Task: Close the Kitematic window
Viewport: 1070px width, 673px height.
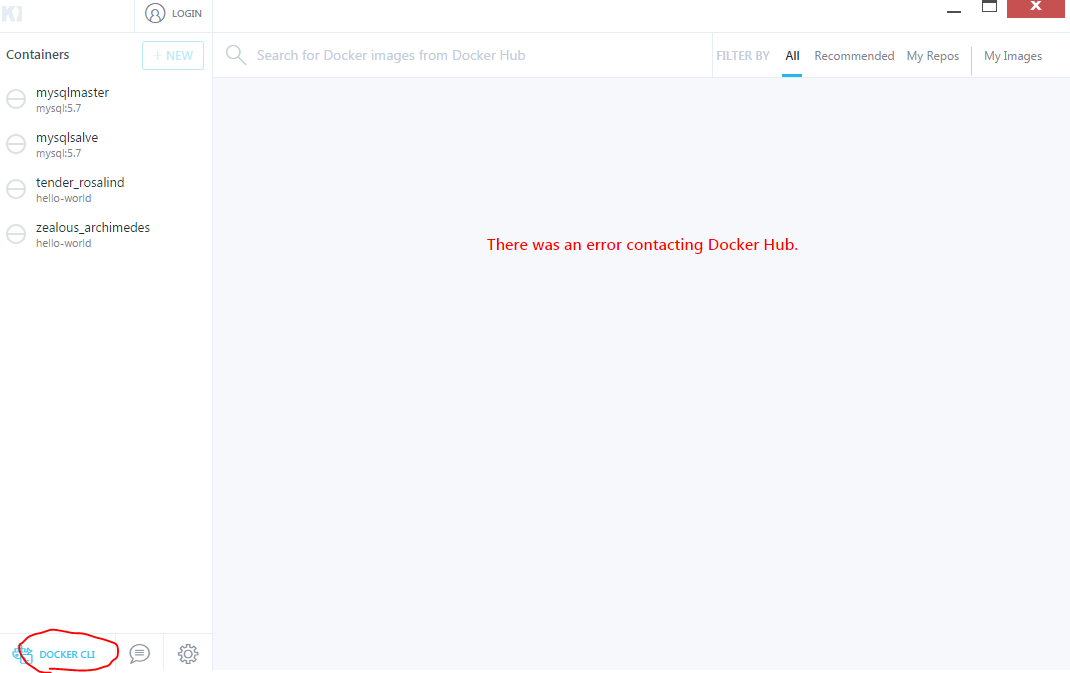Action: pos(1036,8)
